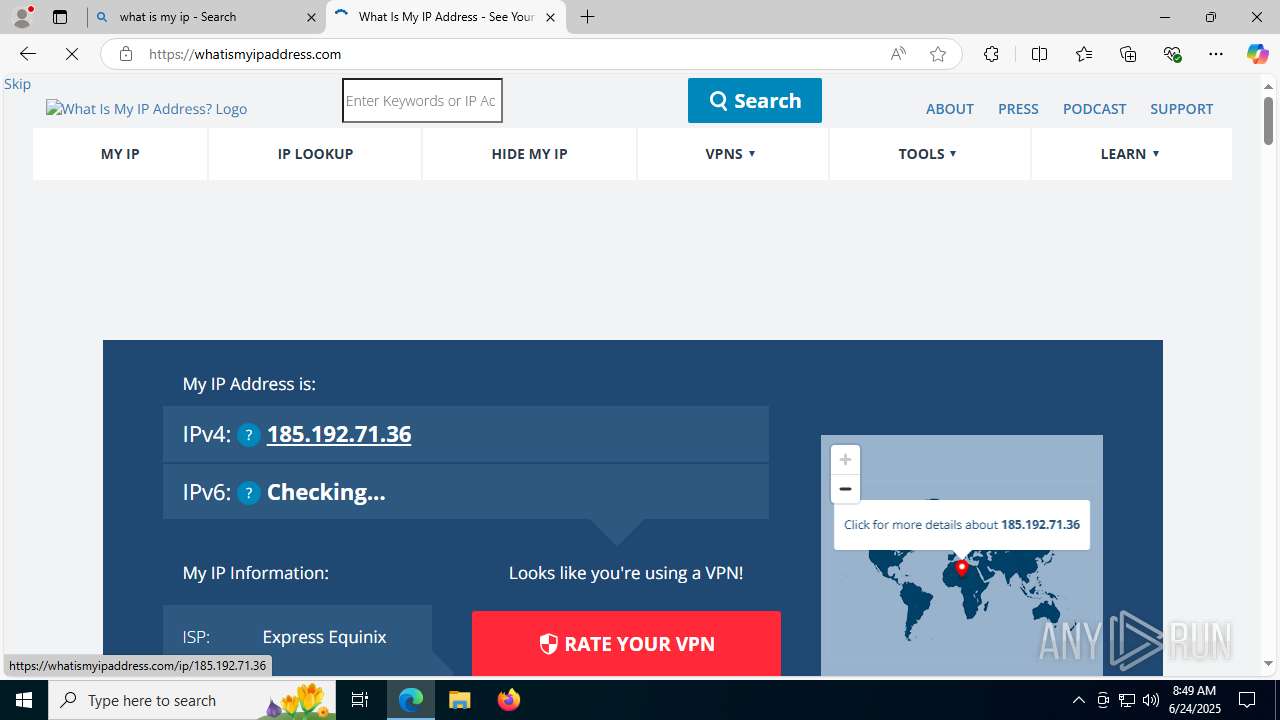Switch to 'what is my ip - Search' tab
Image resolution: width=1280 pixels, height=720 pixels.
206,17
